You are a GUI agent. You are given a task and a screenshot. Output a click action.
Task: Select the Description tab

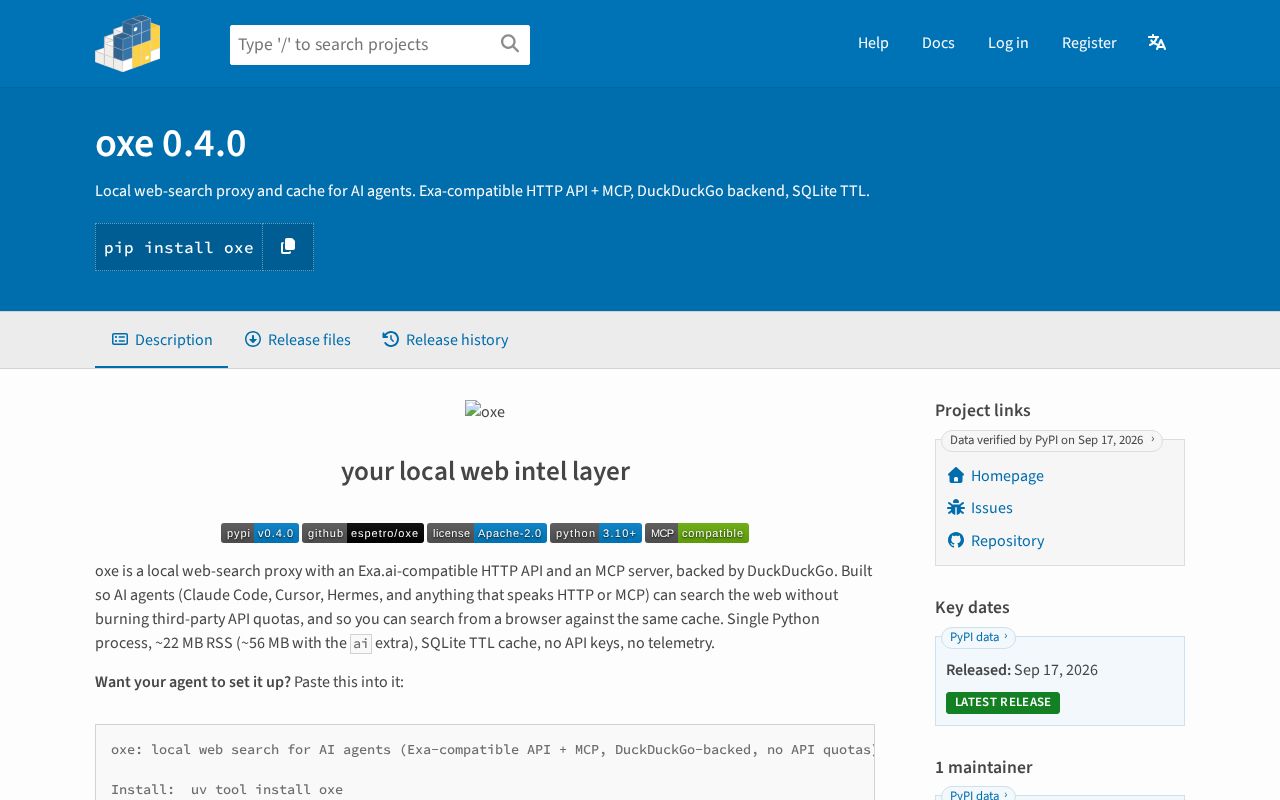pos(162,340)
